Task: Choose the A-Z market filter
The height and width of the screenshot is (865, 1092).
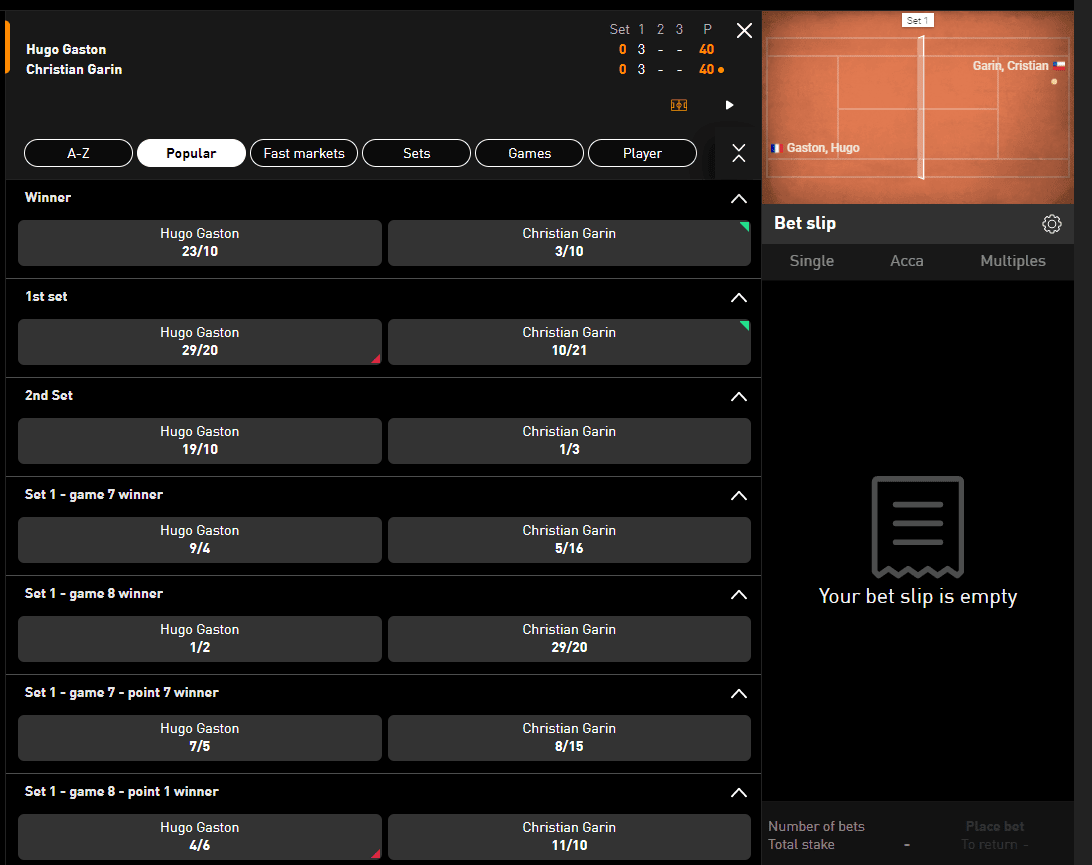Action: 78,153
